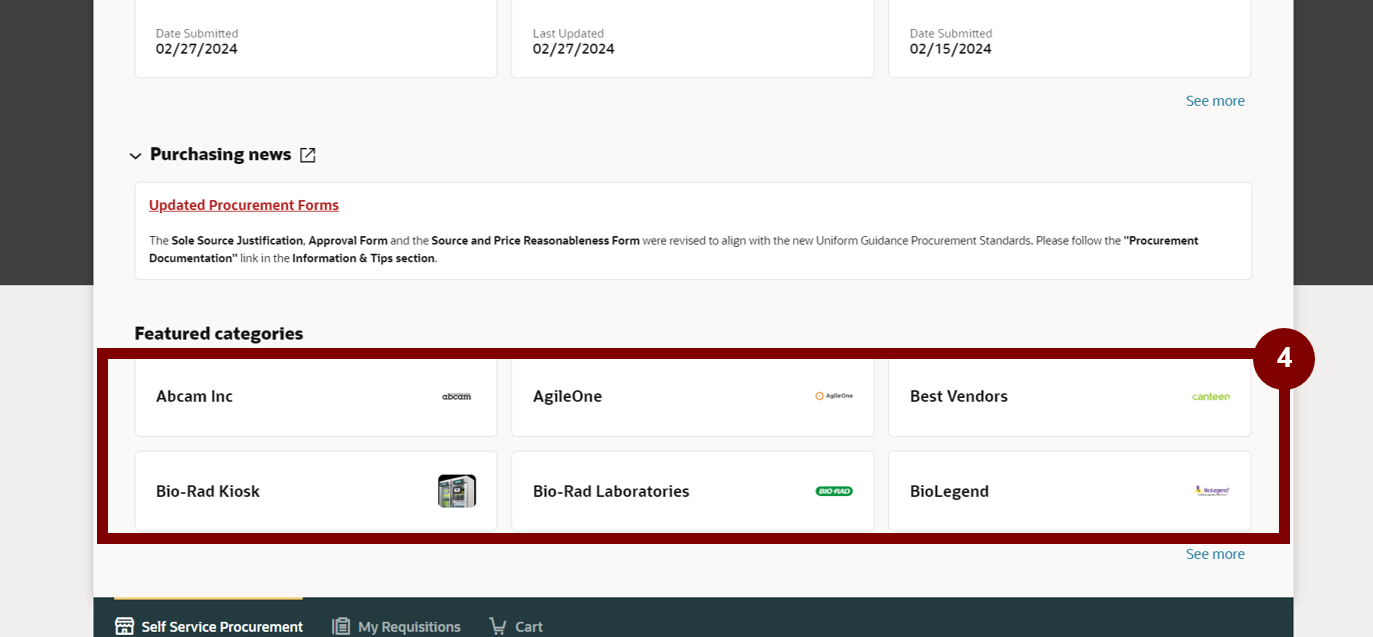Click See more below requisition cards
Viewport: 1373px width, 637px height.
point(1215,101)
